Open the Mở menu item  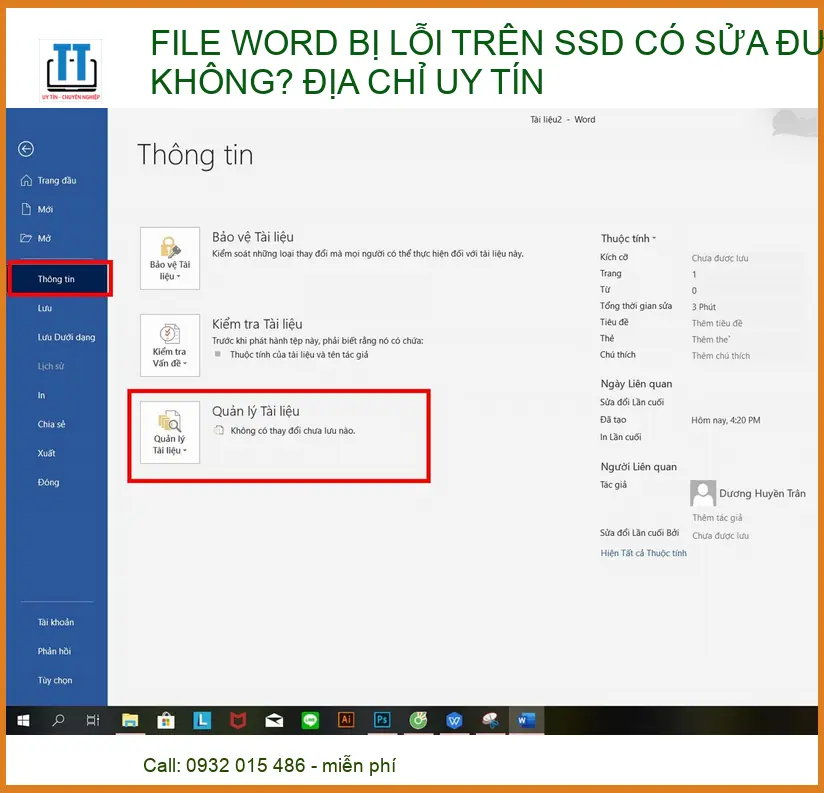point(44,239)
